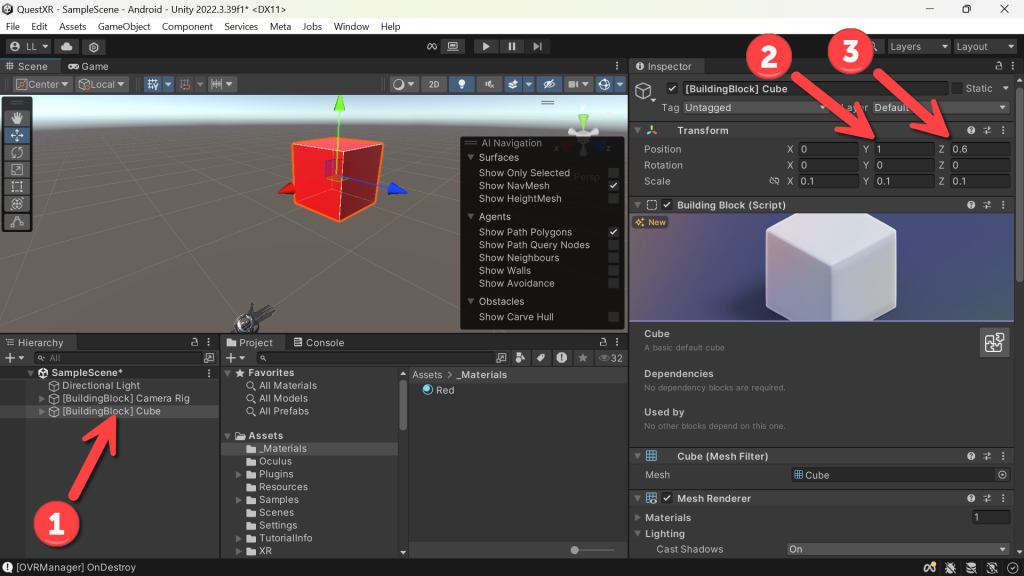Toggle scene visibility eye icon
Viewport: 1024px width, 576px height.
[549, 84]
